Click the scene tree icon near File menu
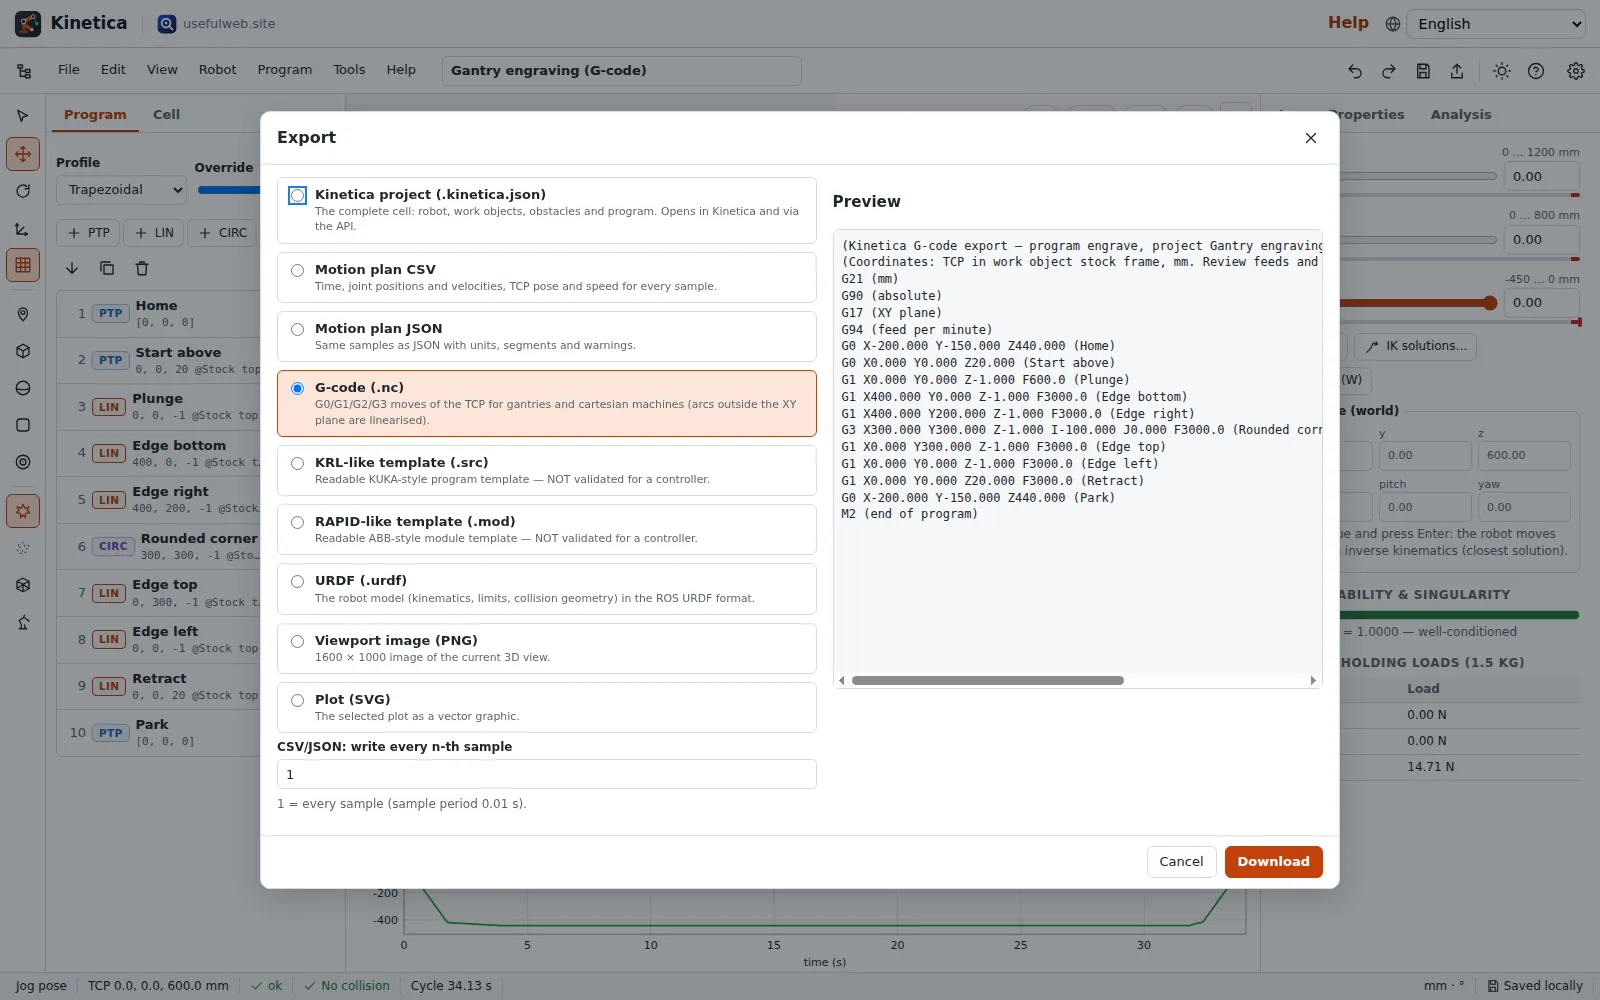Image resolution: width=1600 pixels, height=1000 pixels. pos(24,71)
